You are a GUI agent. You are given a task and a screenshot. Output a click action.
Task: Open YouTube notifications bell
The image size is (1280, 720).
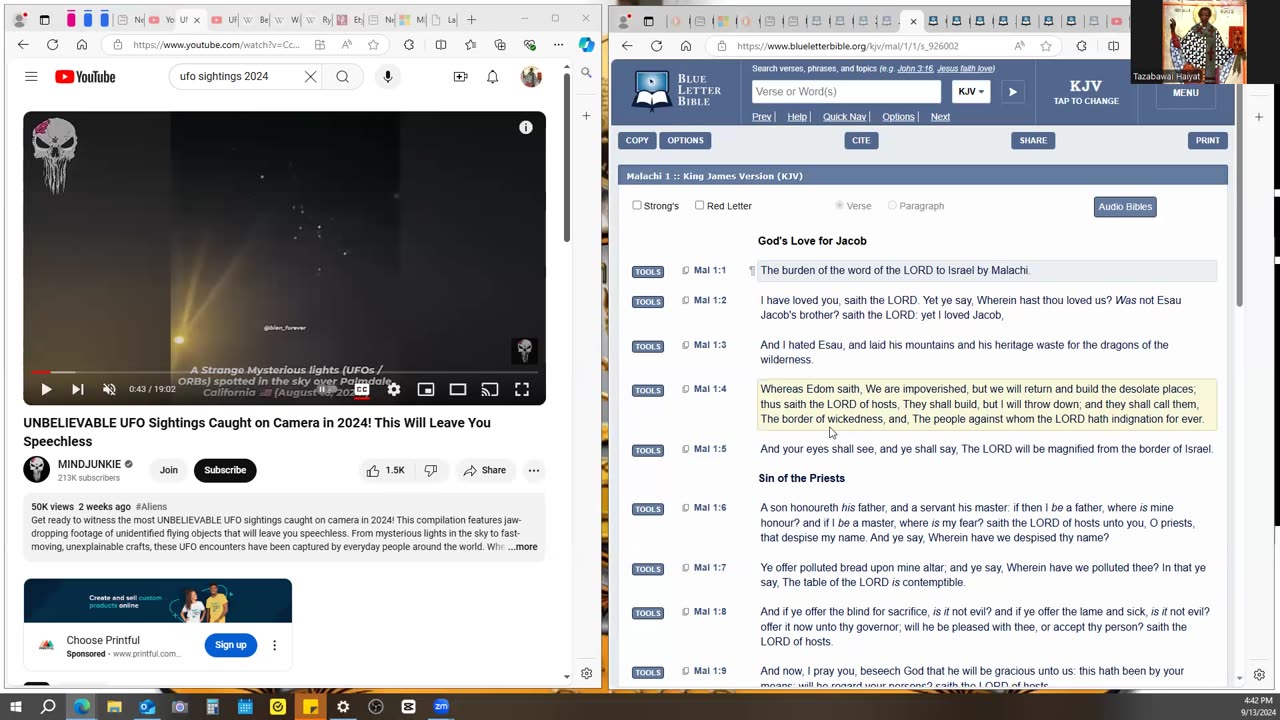(x=492, y=77)
